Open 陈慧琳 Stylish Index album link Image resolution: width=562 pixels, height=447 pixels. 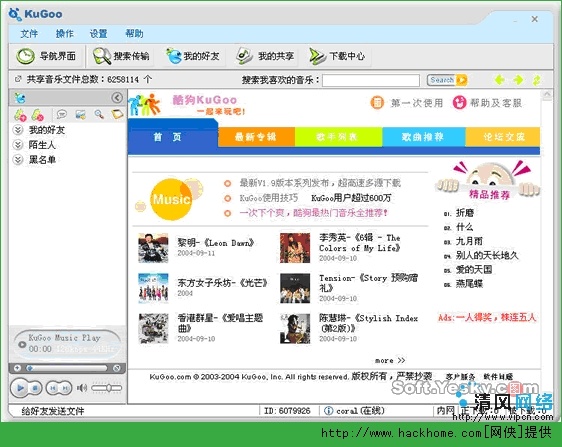368,323
